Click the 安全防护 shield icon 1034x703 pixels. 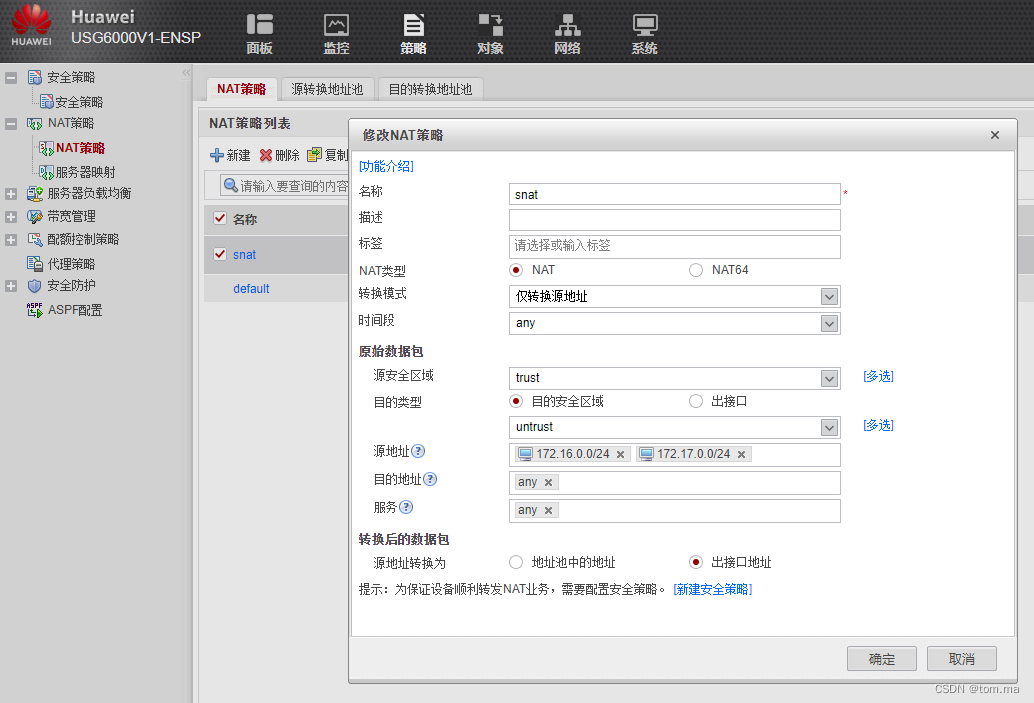(35, 286)
